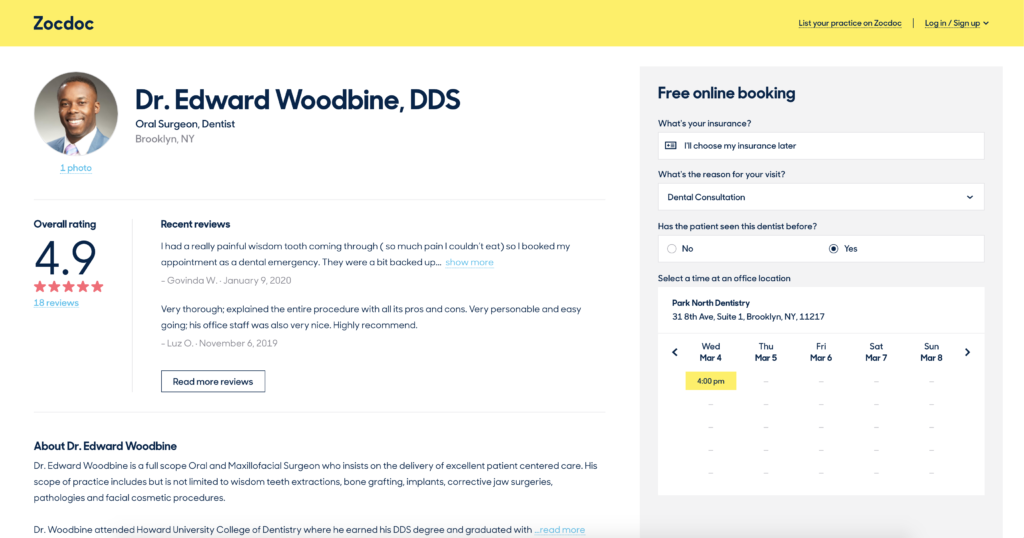Screen dimensions: 1024x538
Task: Book the 4:00 pm Wed Mar 4 slot
Action: 711,381
